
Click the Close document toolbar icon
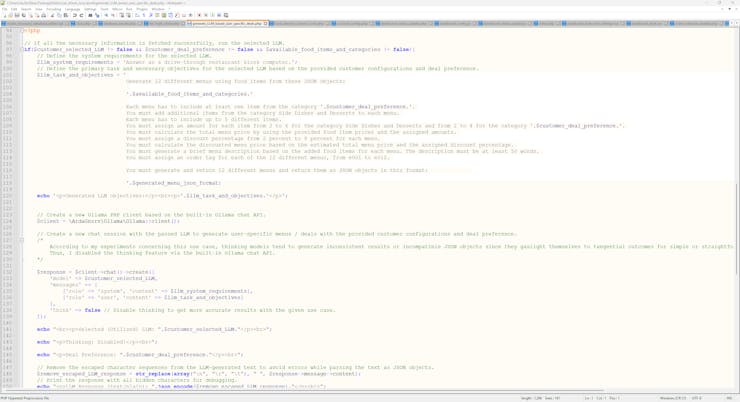31,15
